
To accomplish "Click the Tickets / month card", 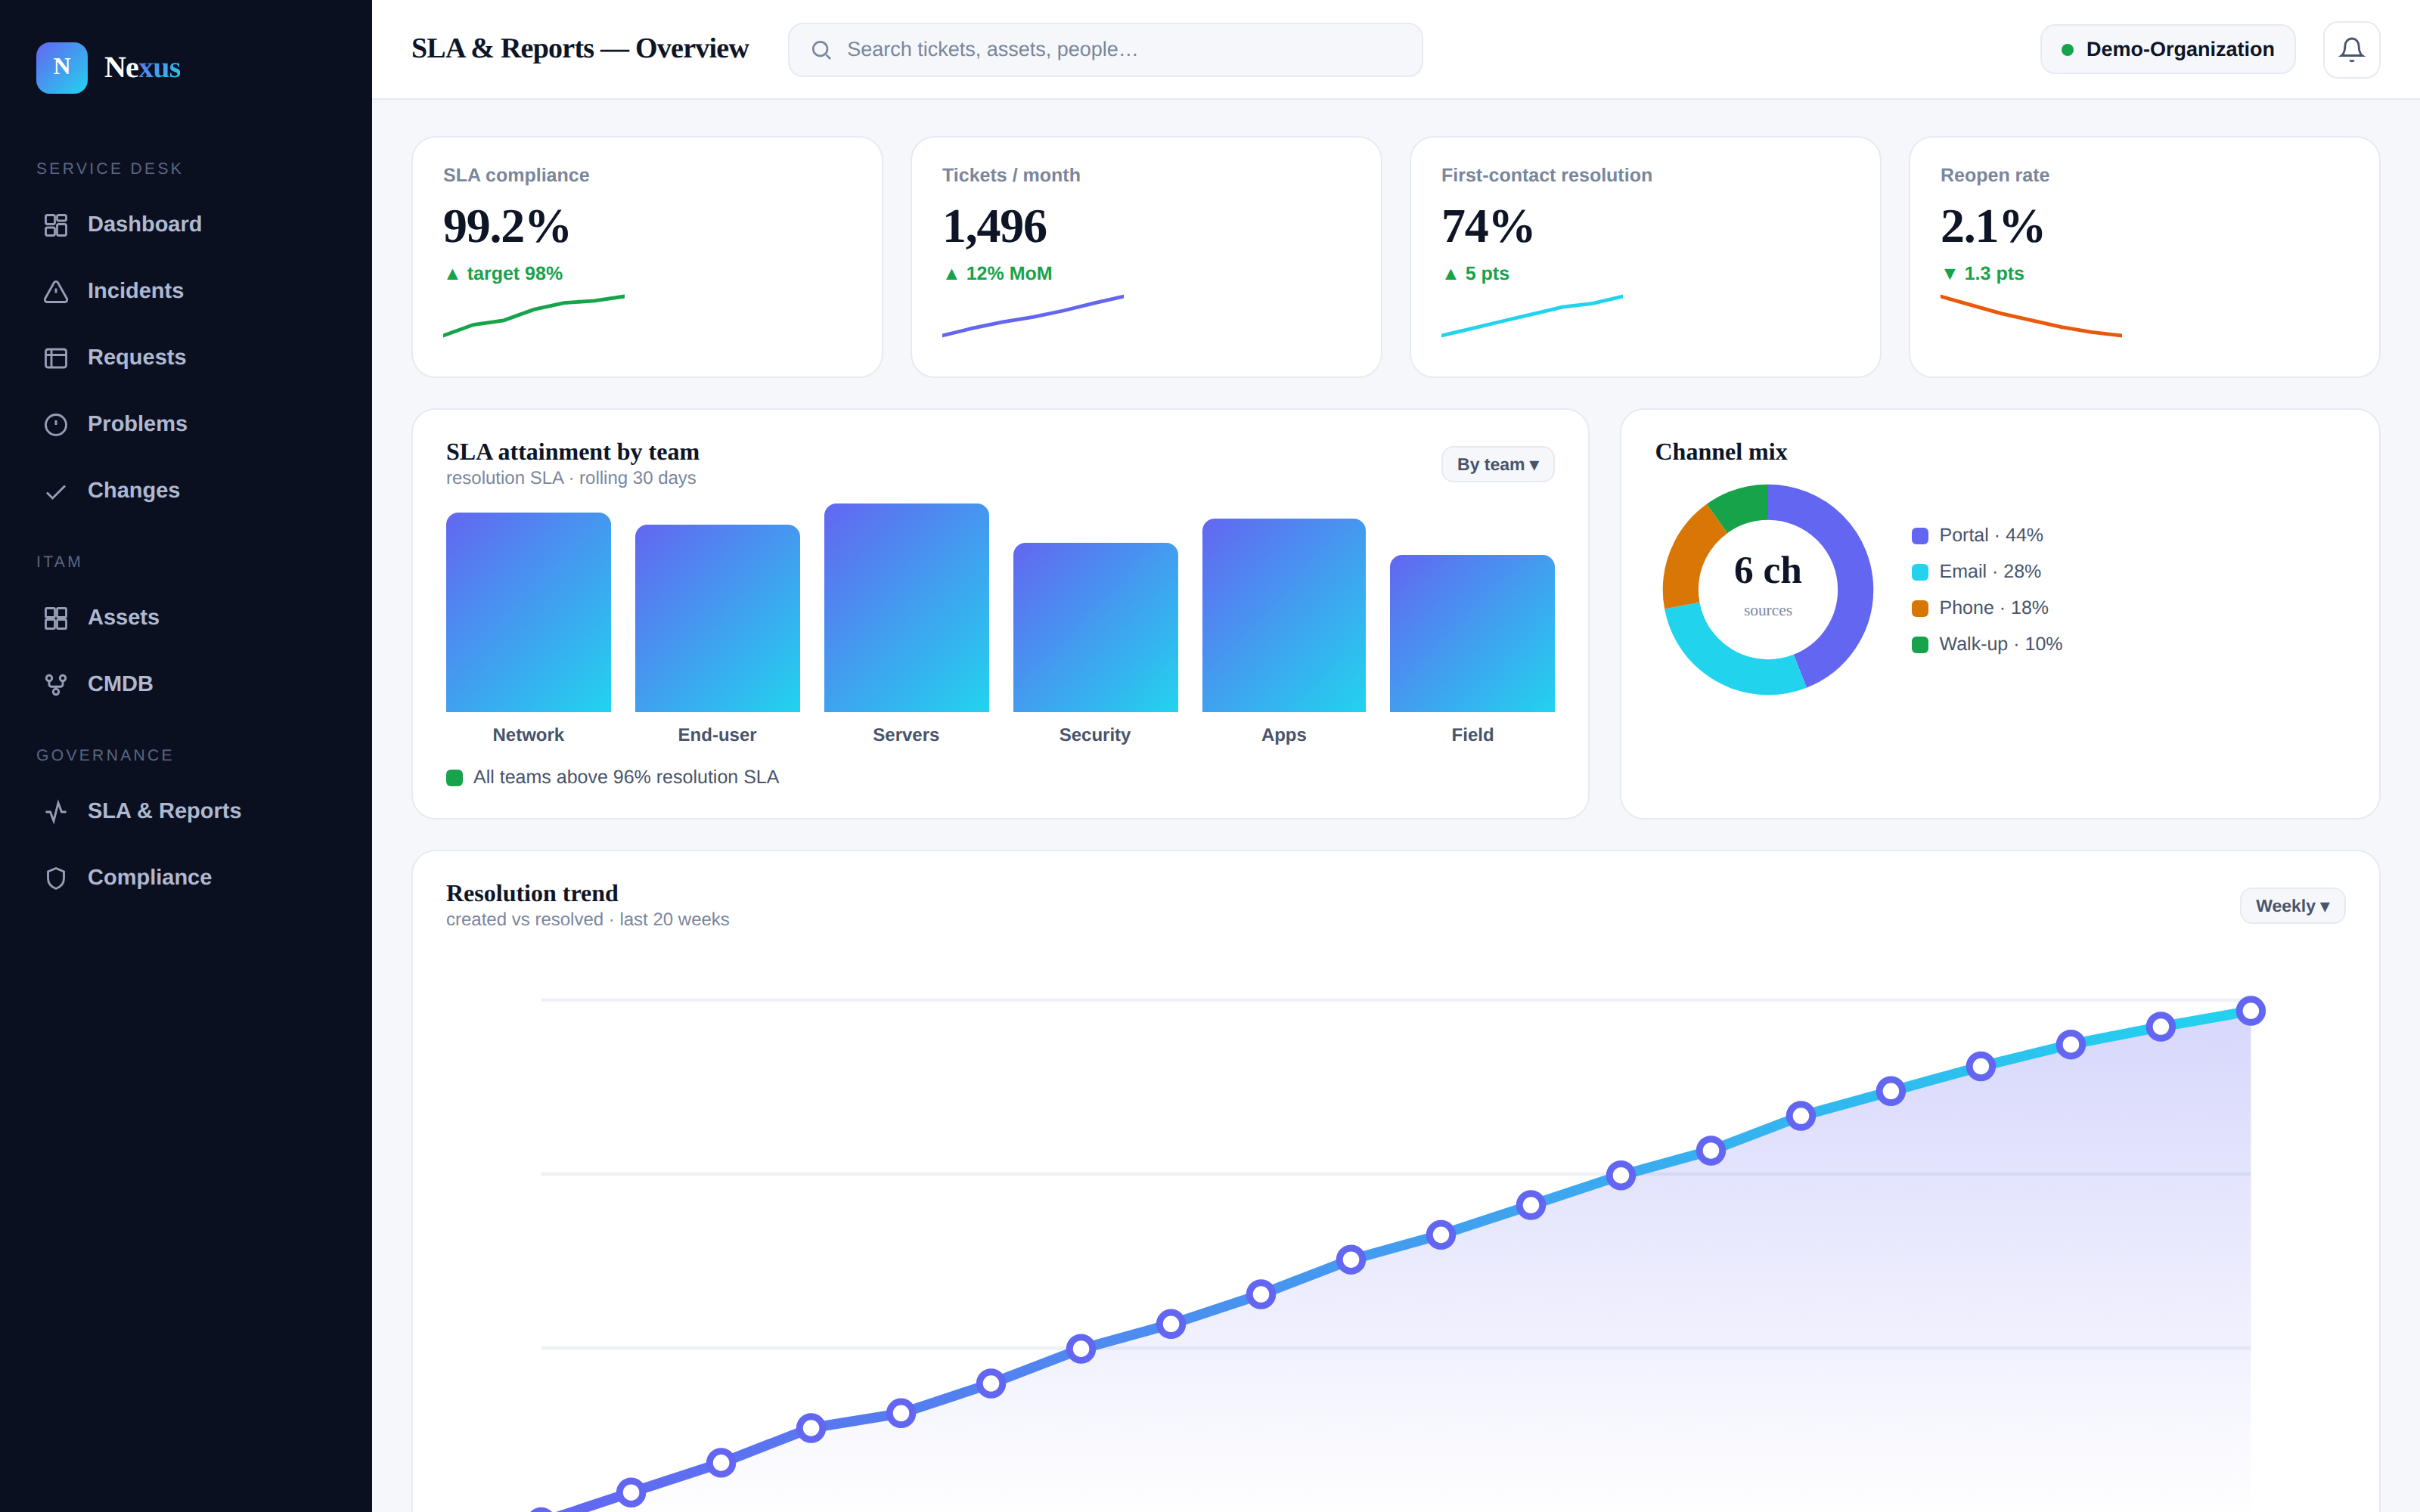I will [x=1146, y=257].
